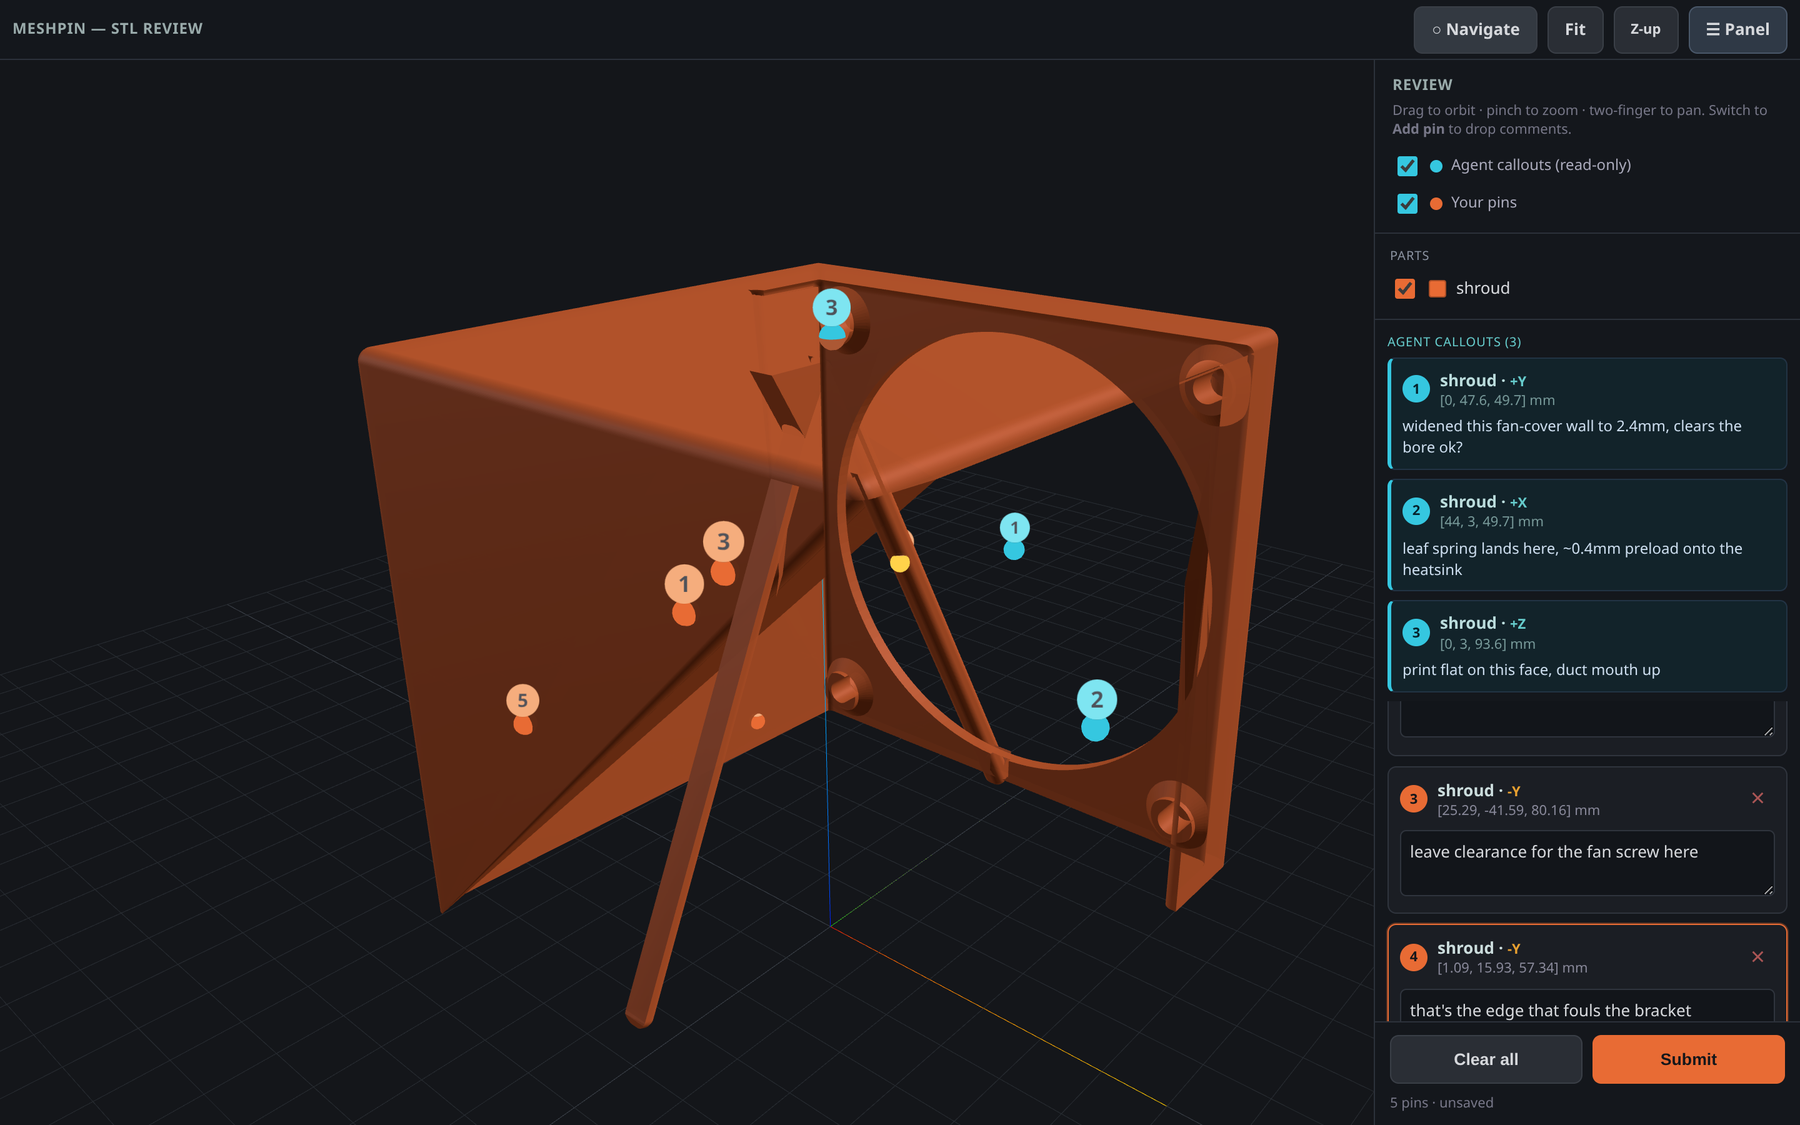Uncheck Your pins checkbox
Image resolution: width=1800 pixels, height=1125 pixels.
1407,203
